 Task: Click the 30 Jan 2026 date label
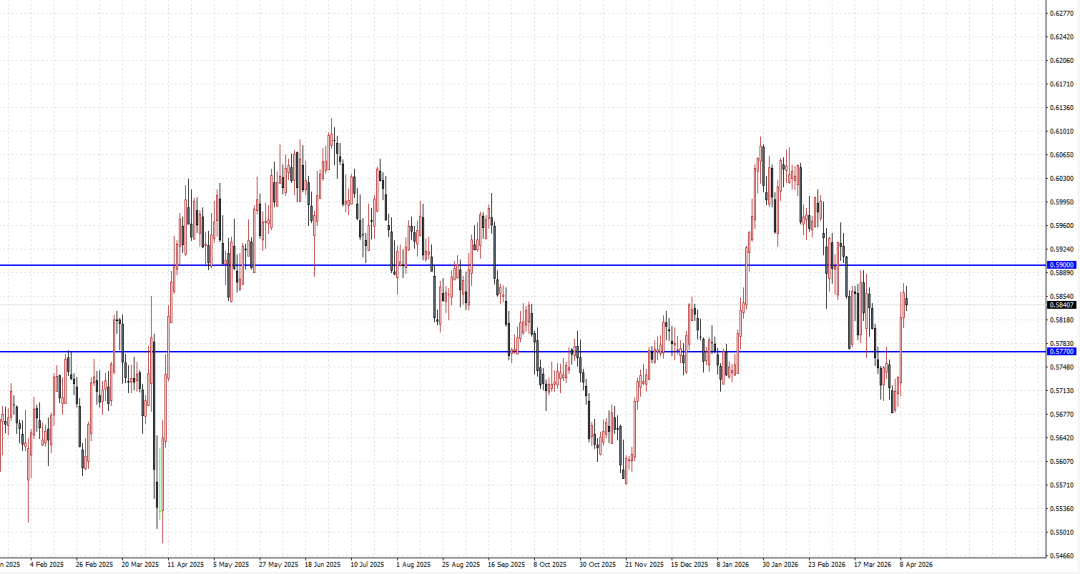(x=780, y=564)
